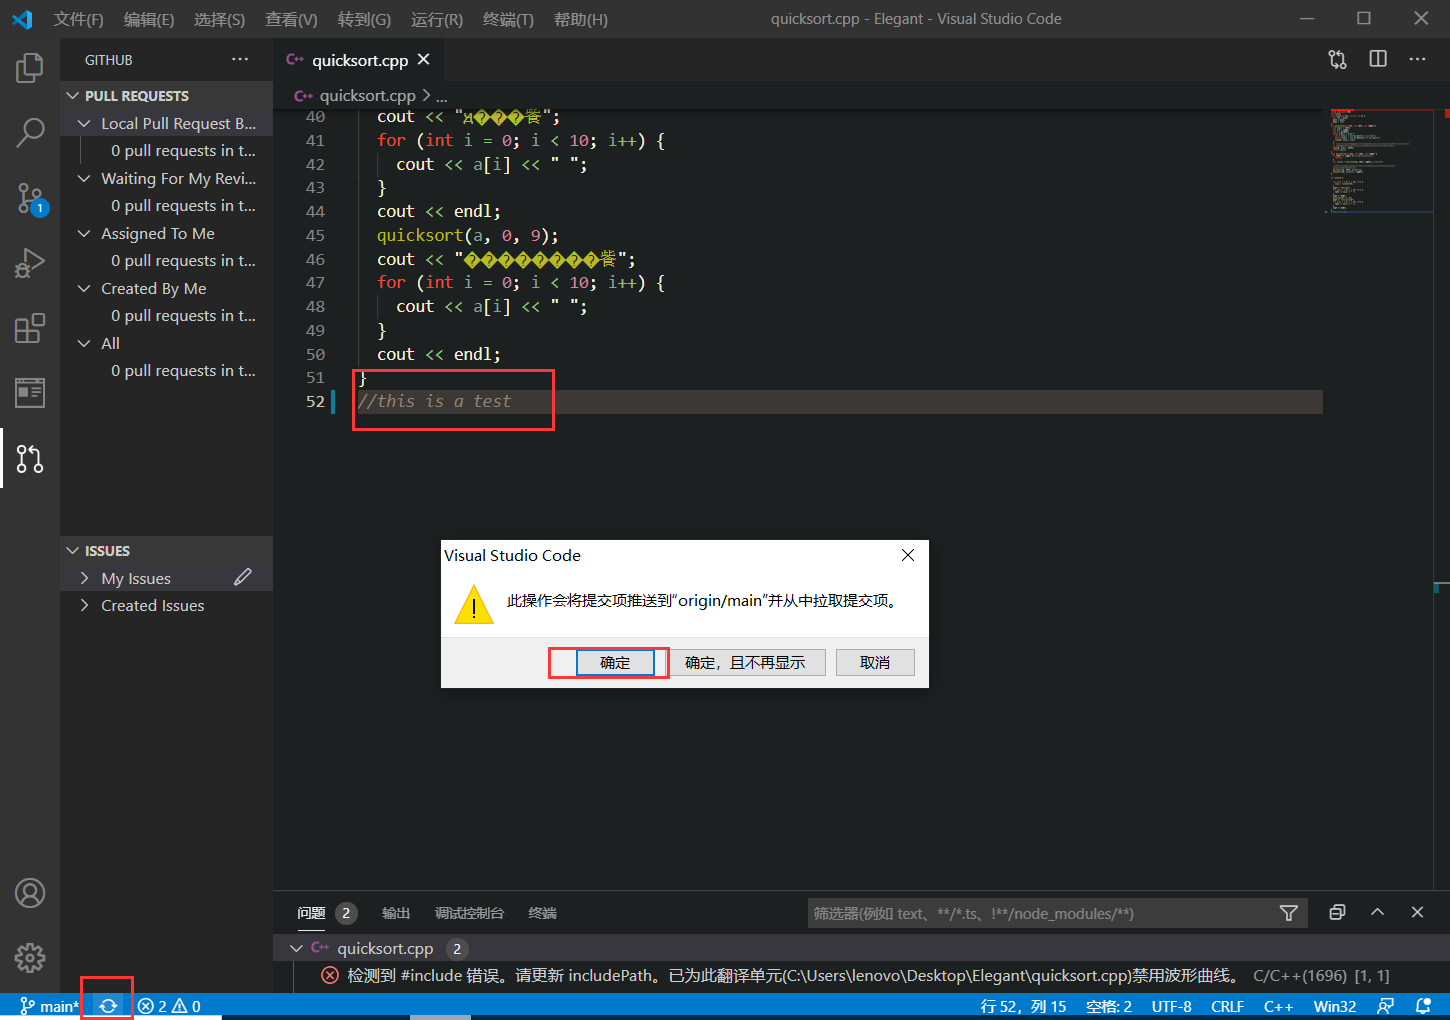Screen dimensions: 1450x1020
Task: Collapse the Assigned To Me node
Action: click(x=84, y=233)
